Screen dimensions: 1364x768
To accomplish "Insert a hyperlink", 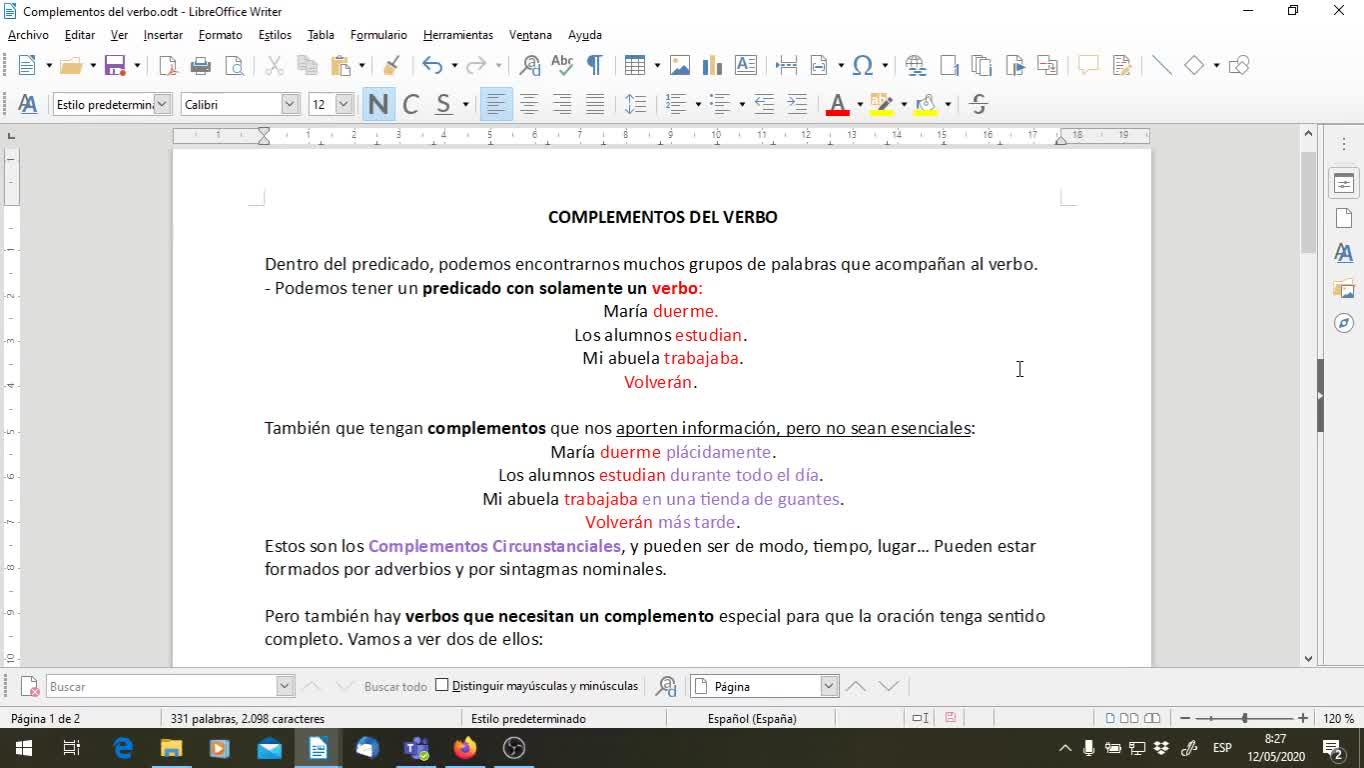I will point(915,66).
